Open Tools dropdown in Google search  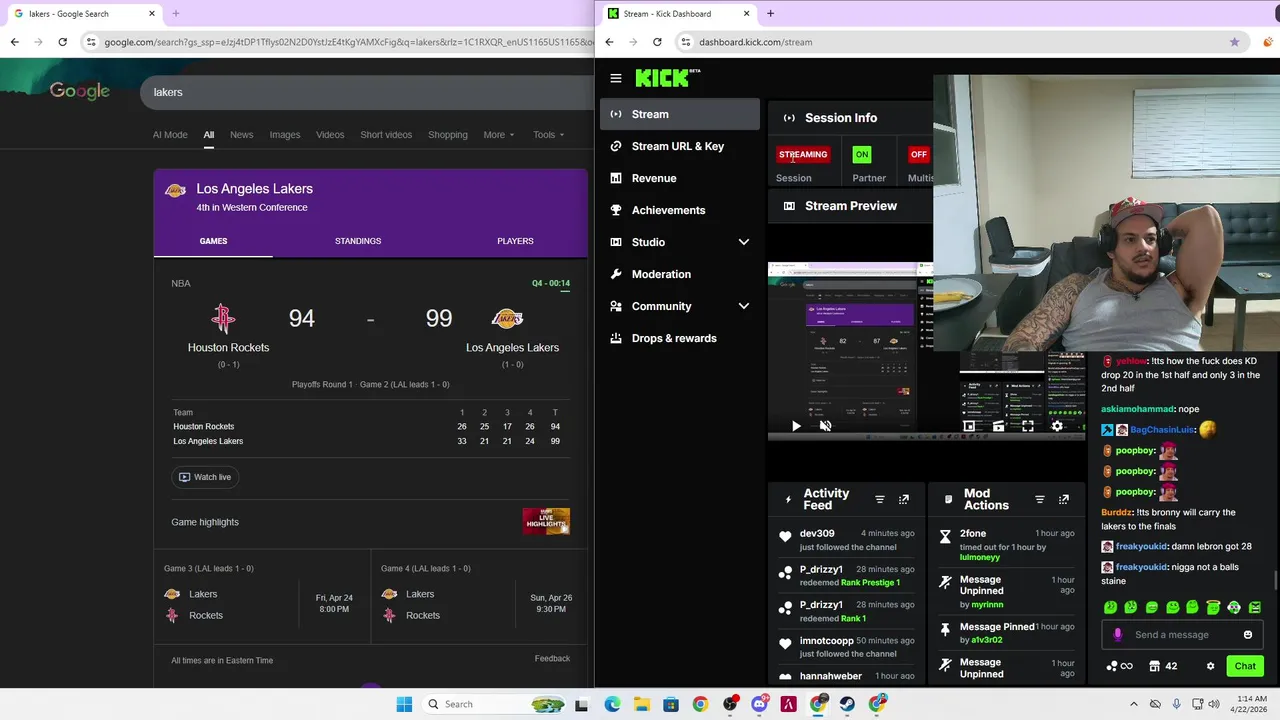[x=548, y=135]
